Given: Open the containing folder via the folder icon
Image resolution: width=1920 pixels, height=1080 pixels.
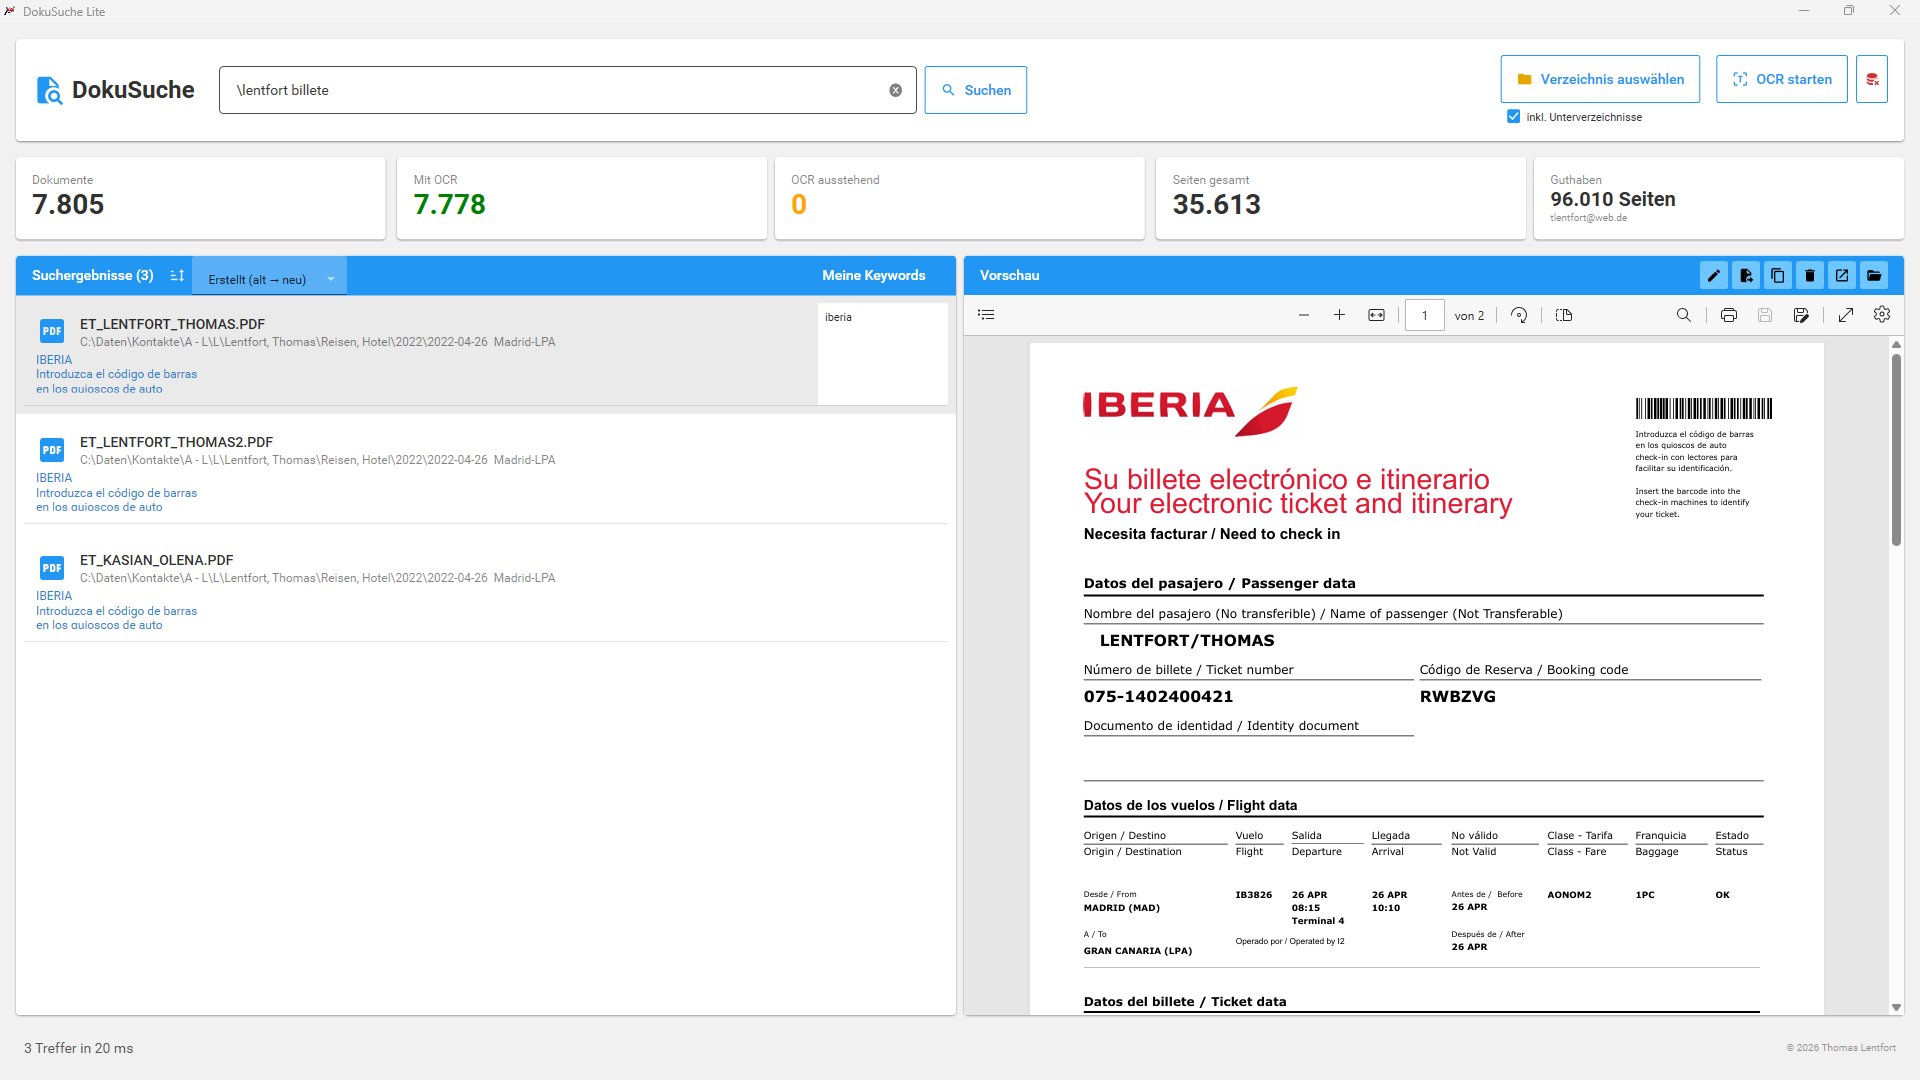Looking at the screenshot, I should coord(1874,276).
